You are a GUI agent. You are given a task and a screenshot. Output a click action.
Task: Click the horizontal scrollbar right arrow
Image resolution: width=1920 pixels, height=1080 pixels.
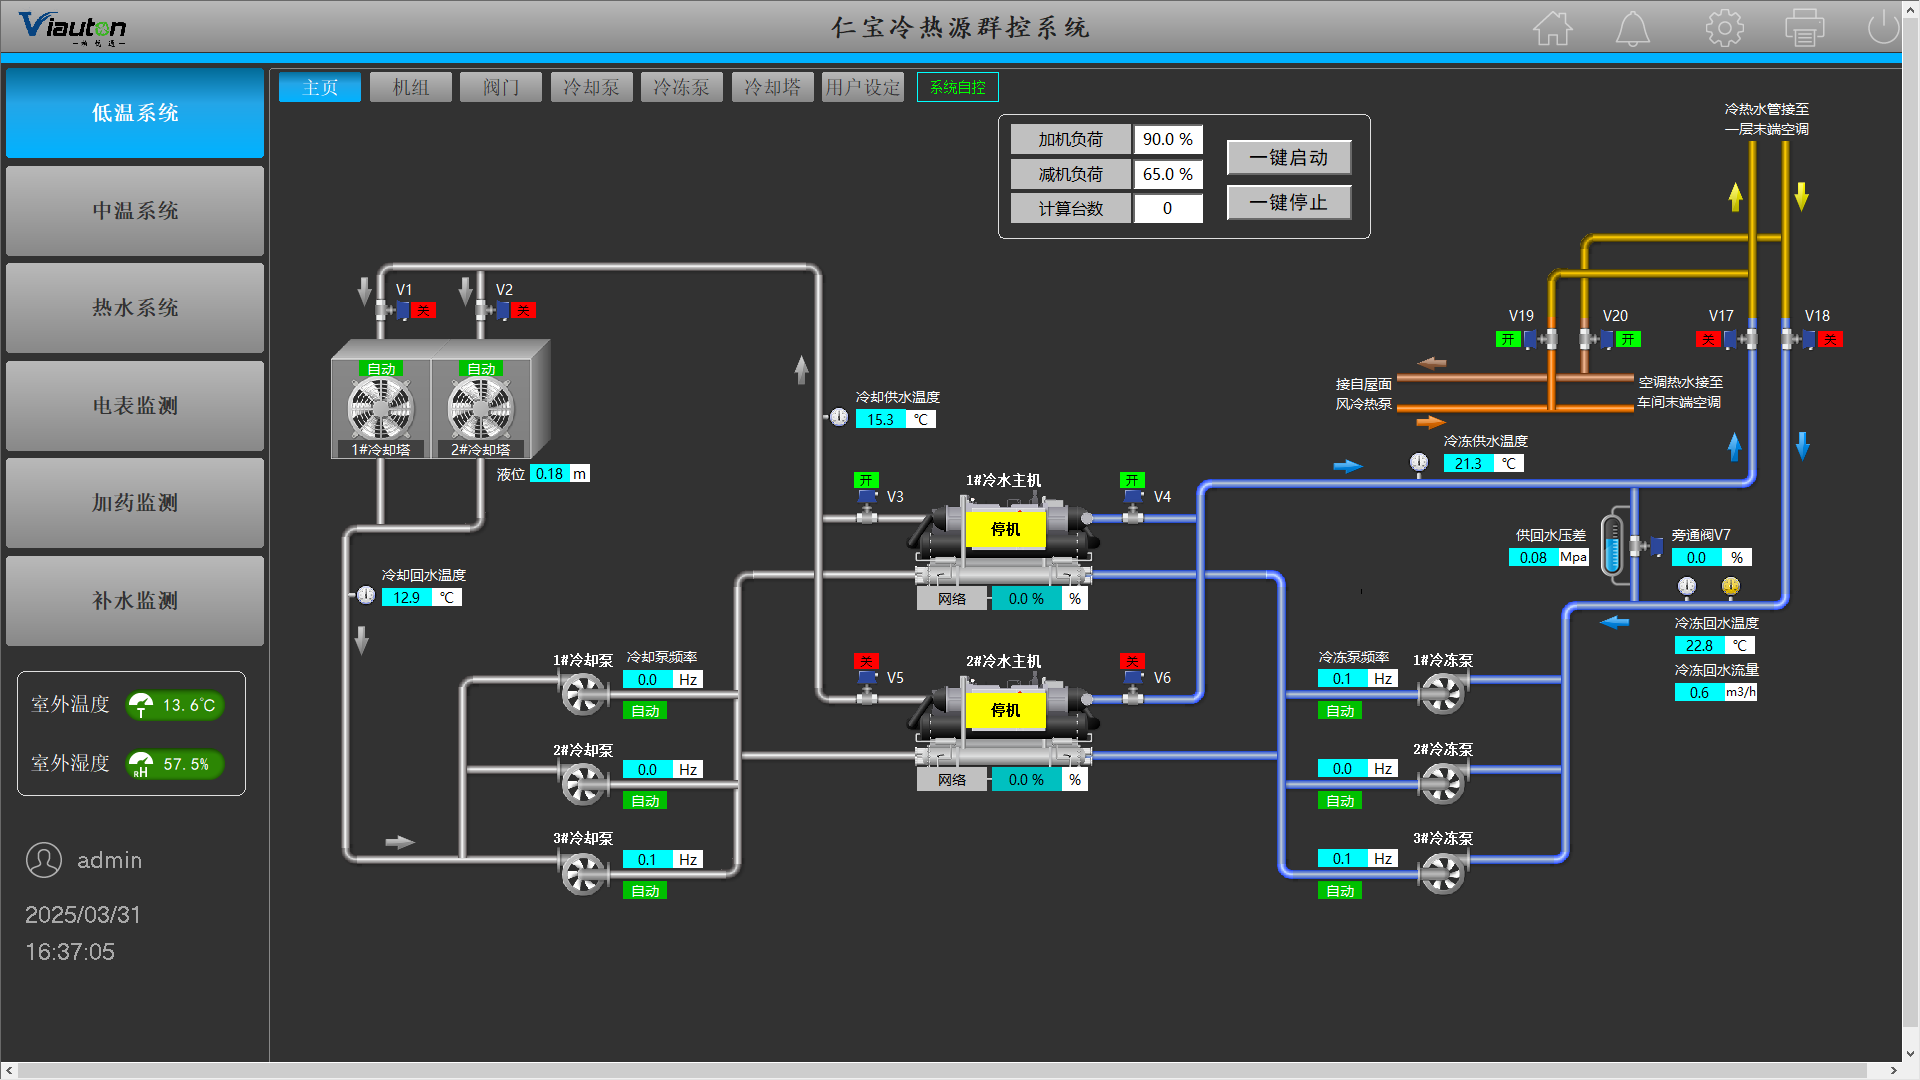coord(1893,1070)
